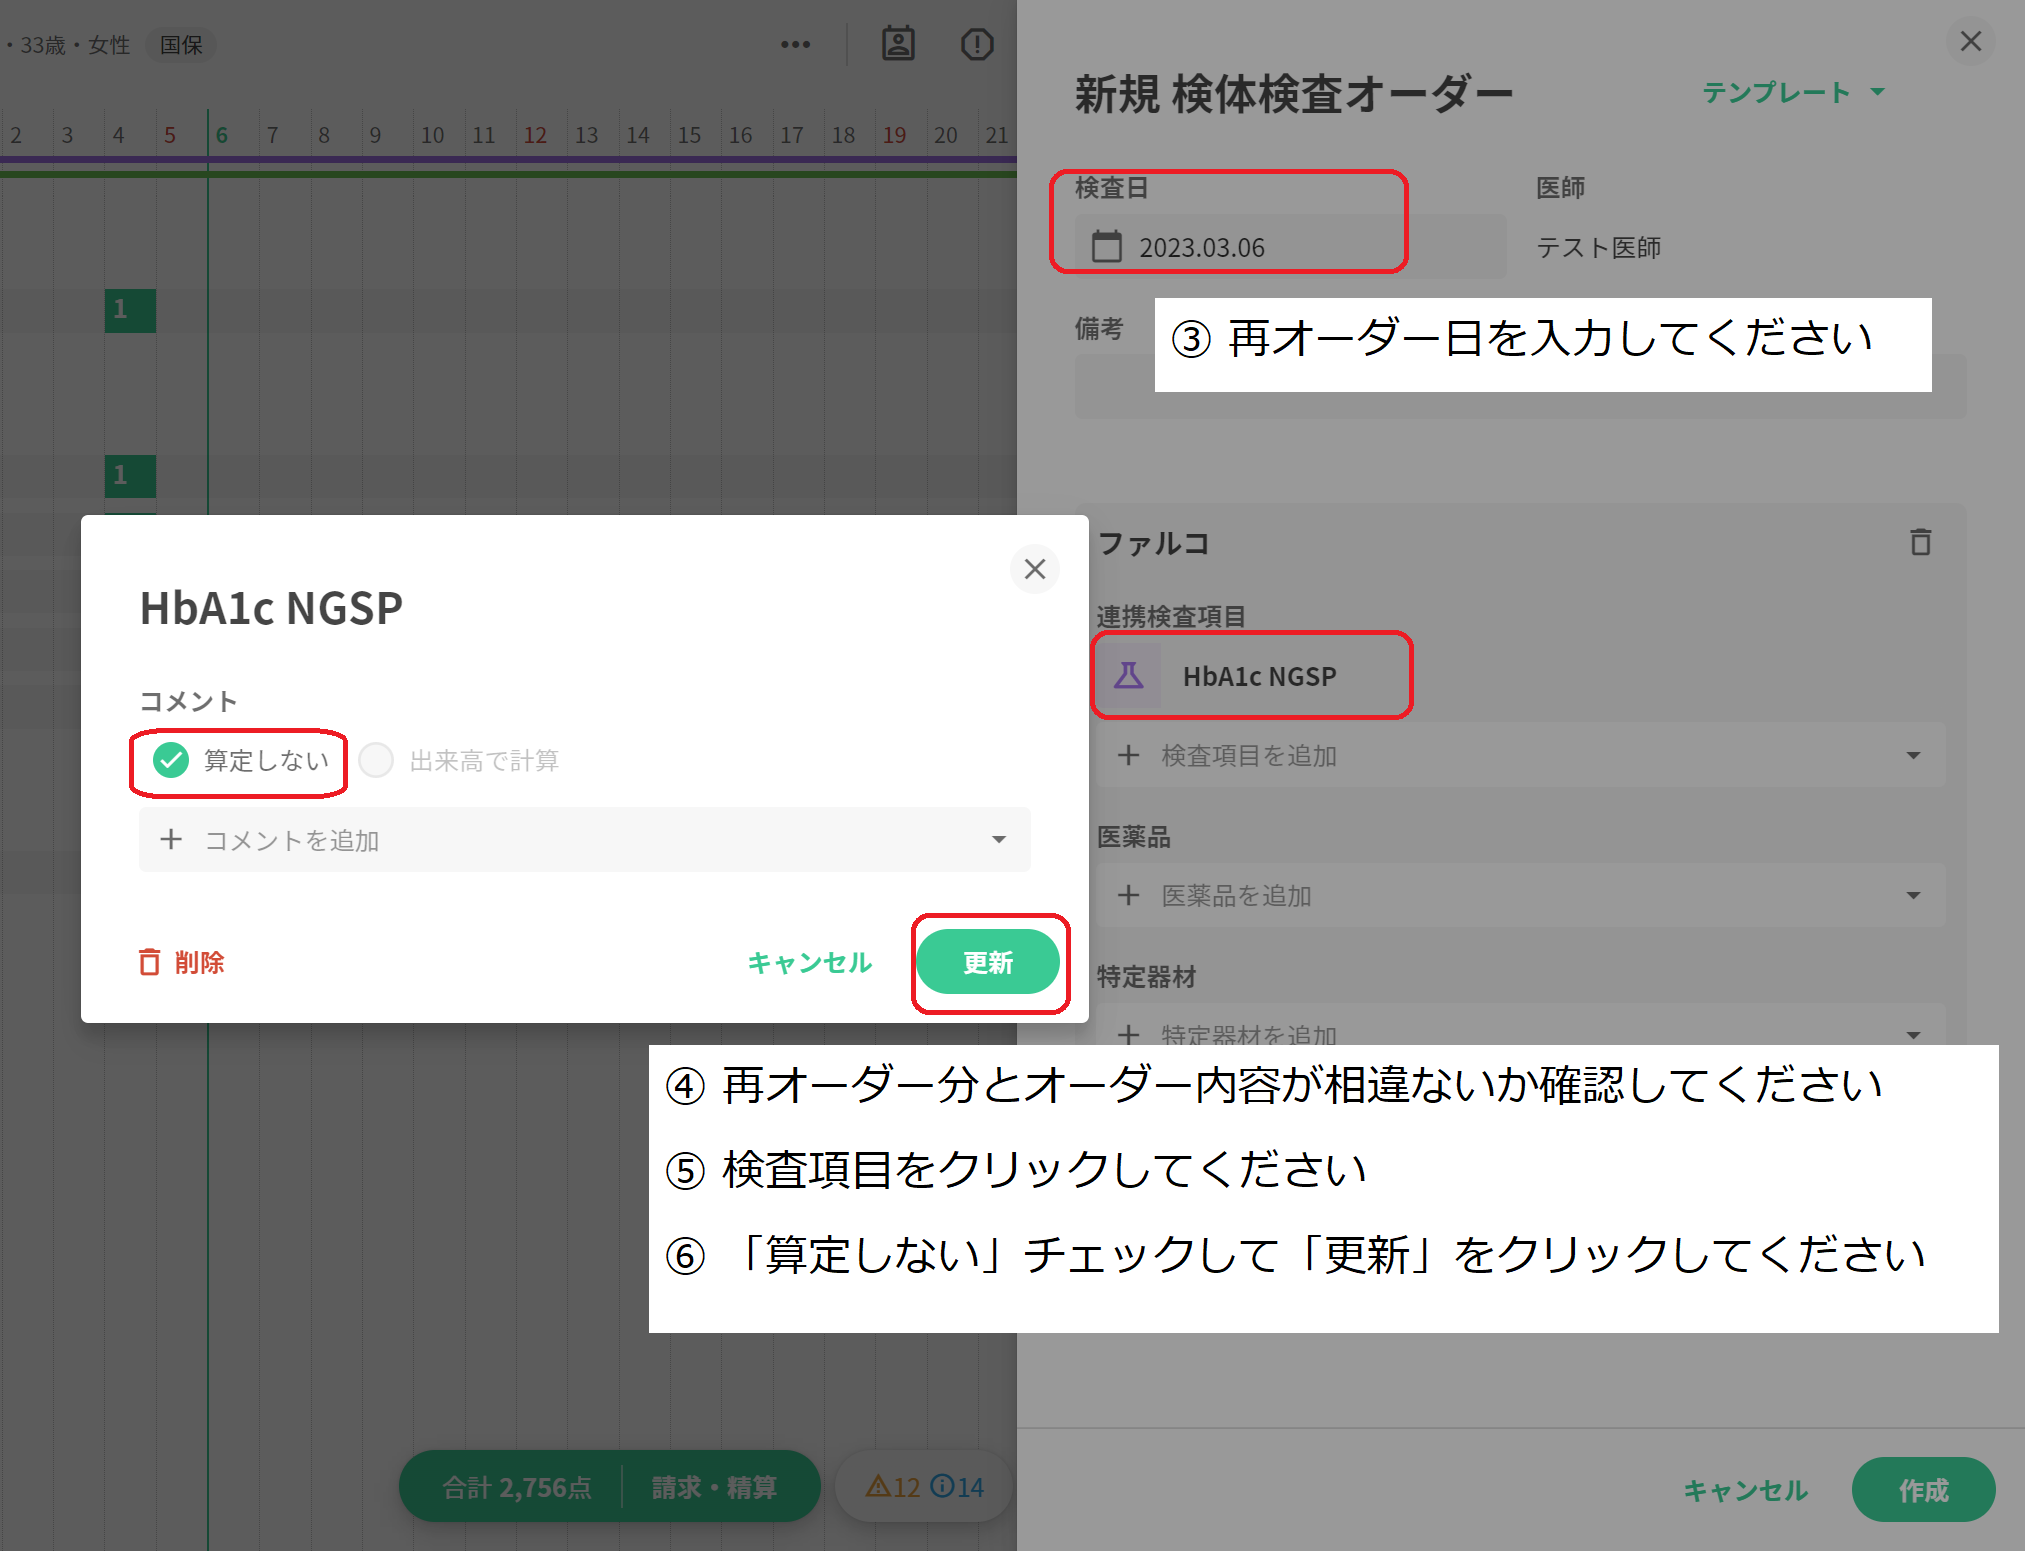This screenshot has width=2025, height=1551.
Task: Select day 12 on the timeline
Action: [535, 135]
